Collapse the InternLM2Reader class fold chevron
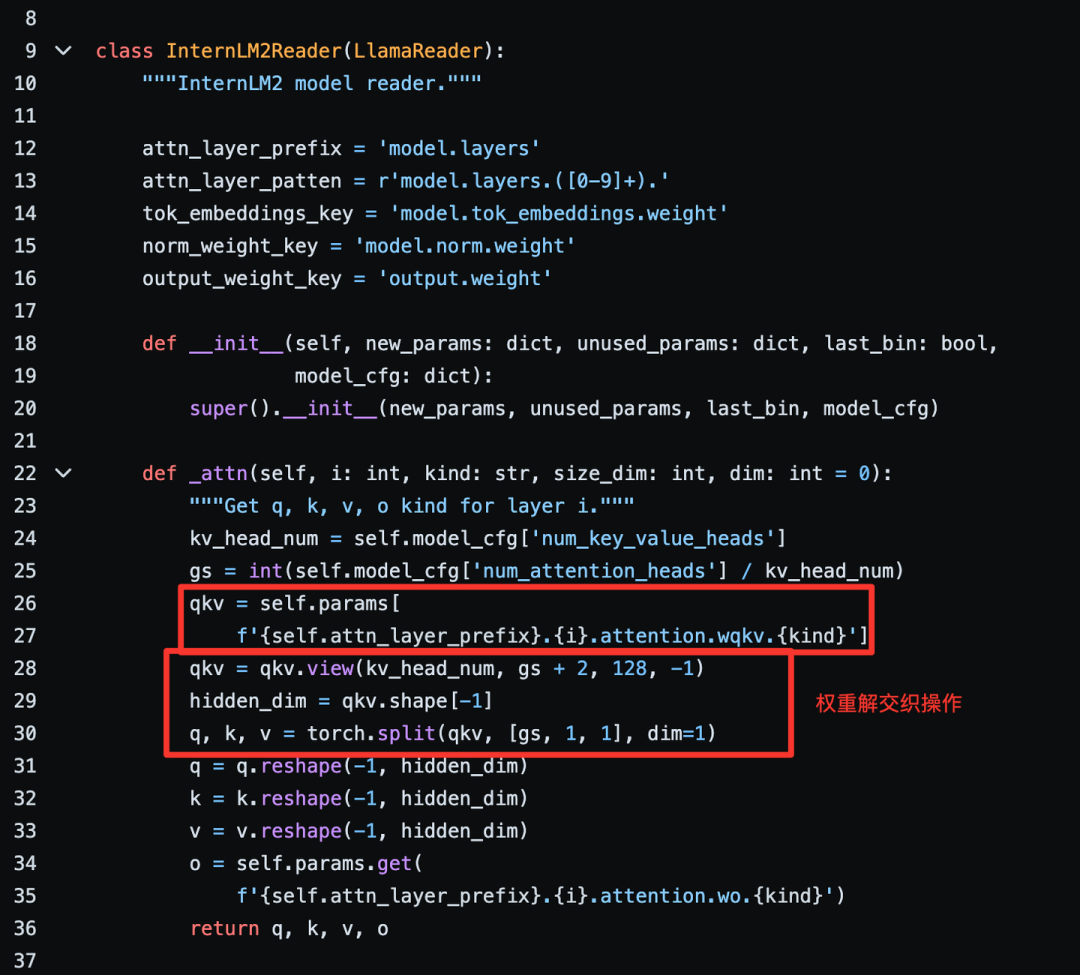The height and width of the screenshot is (975, 1080). [x=63, y=51]
